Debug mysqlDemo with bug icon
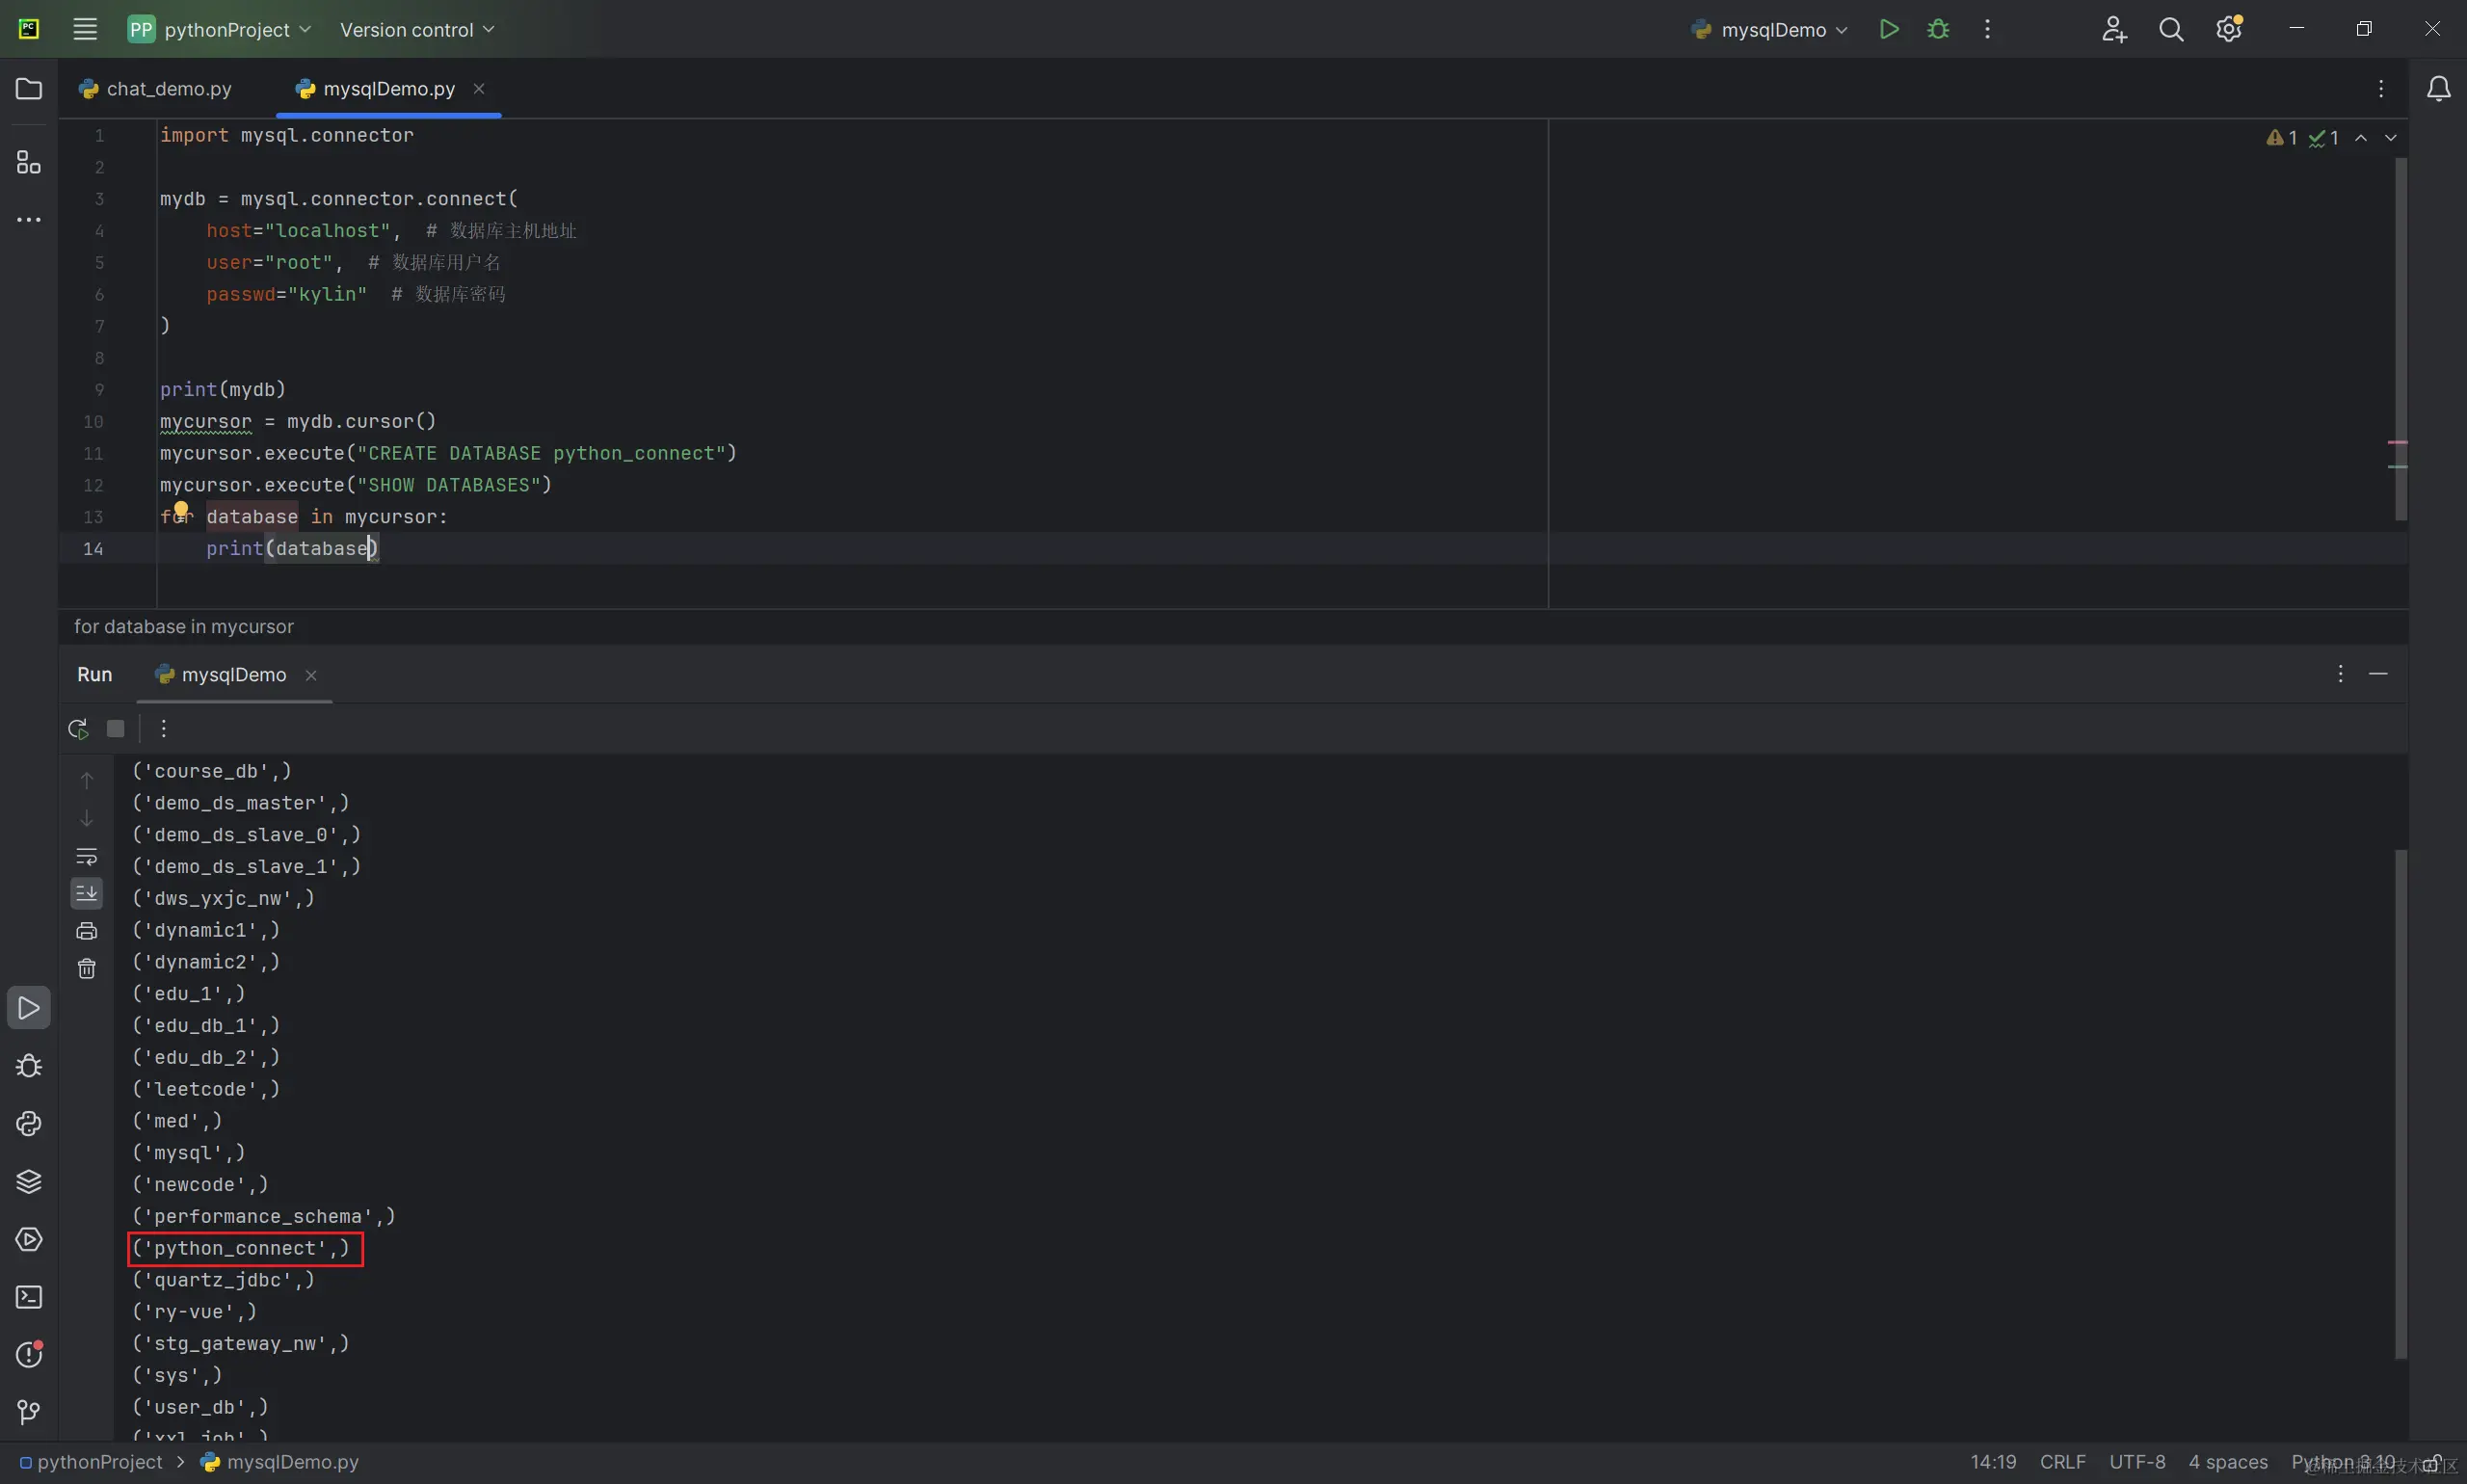The width and height of the screenshot is (2467, 1484). [x=1938, y=29]
